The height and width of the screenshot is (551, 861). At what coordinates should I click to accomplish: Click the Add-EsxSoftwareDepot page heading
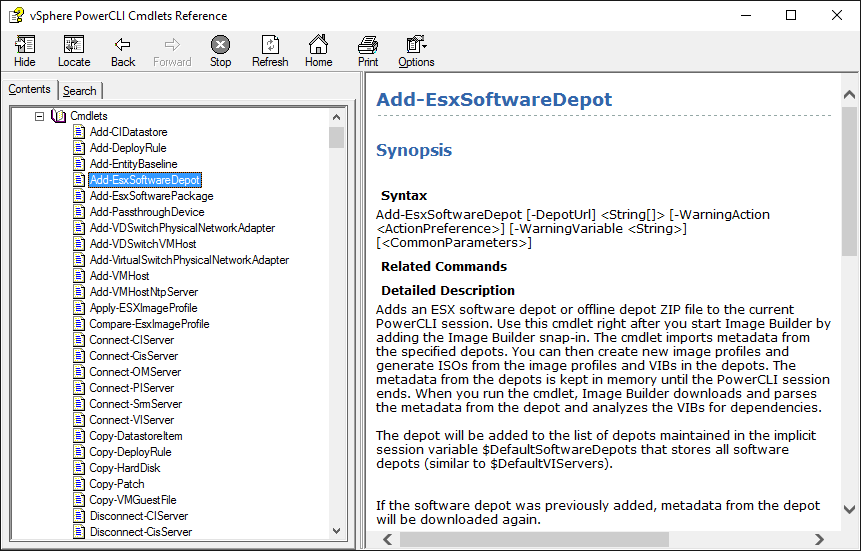tap(494, 99)
